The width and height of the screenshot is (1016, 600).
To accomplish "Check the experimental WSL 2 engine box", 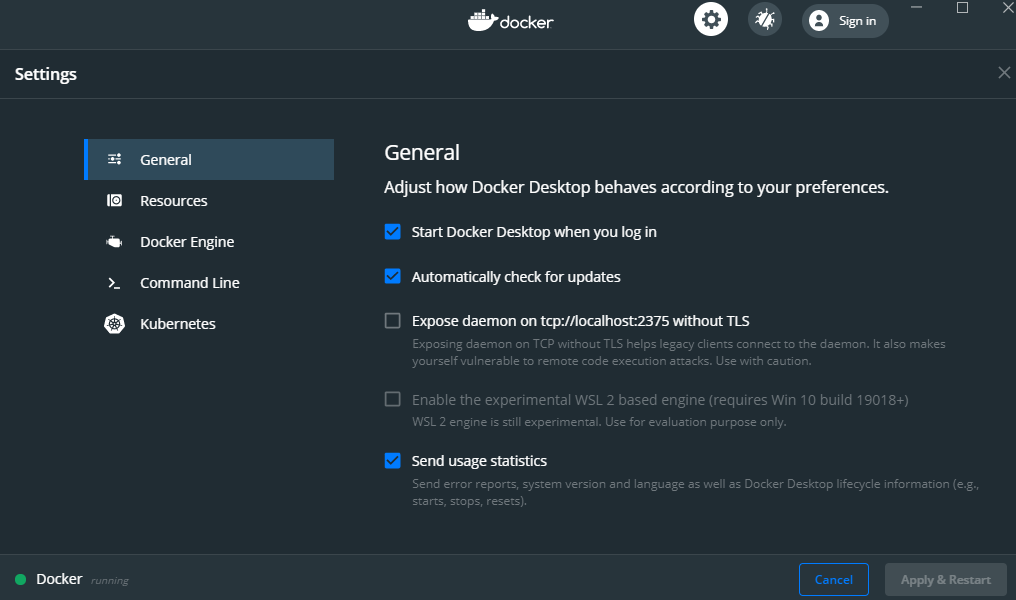I will click(x=393, y=400).
